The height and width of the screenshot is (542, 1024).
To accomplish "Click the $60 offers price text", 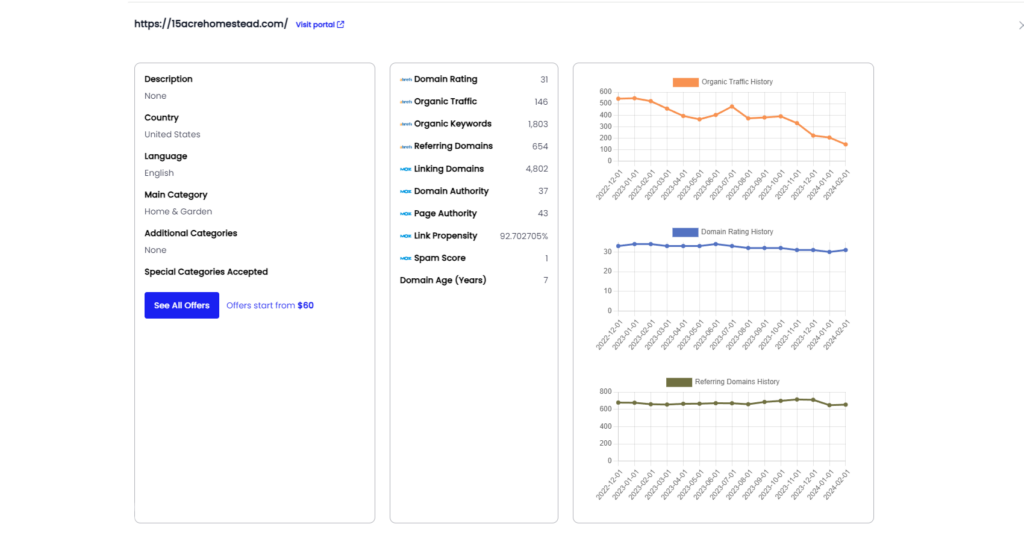I will coord(306,305).
